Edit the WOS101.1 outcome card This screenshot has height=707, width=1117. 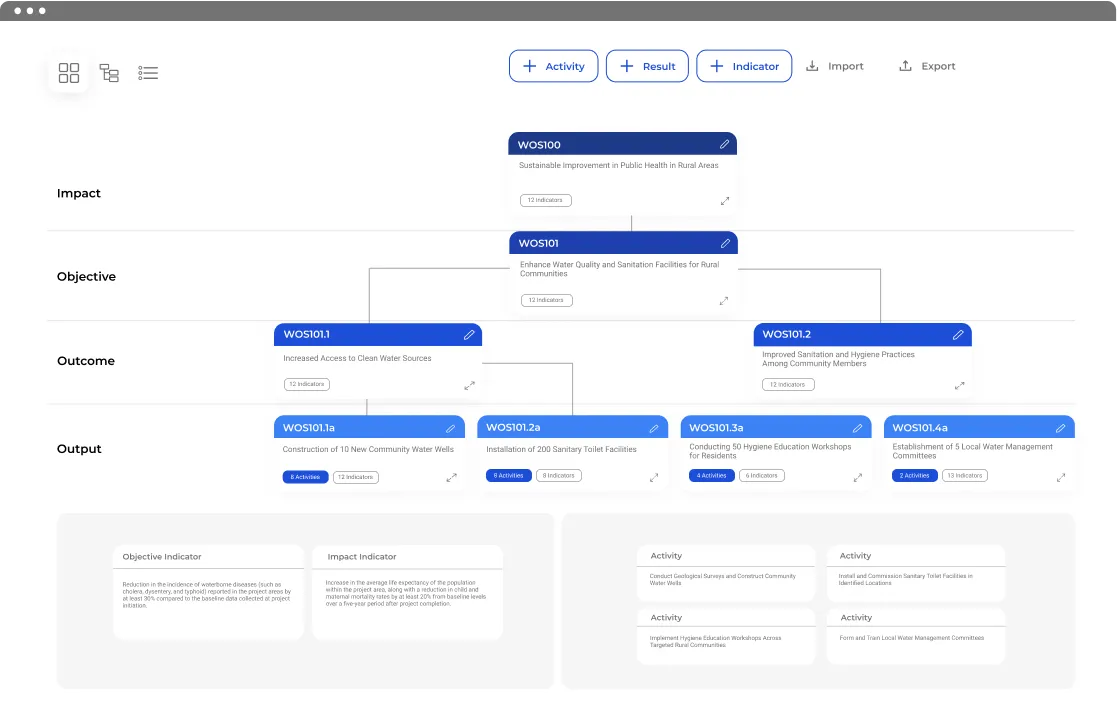pos(469,334)
